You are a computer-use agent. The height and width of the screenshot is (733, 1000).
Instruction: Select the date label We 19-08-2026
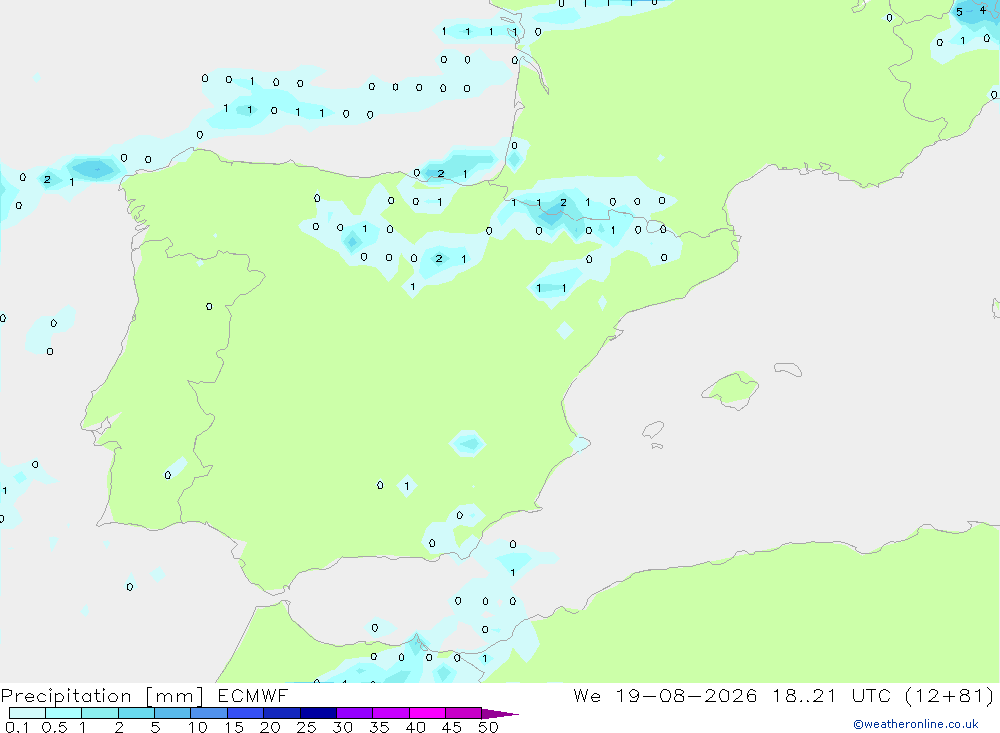[x=665, y=695]
